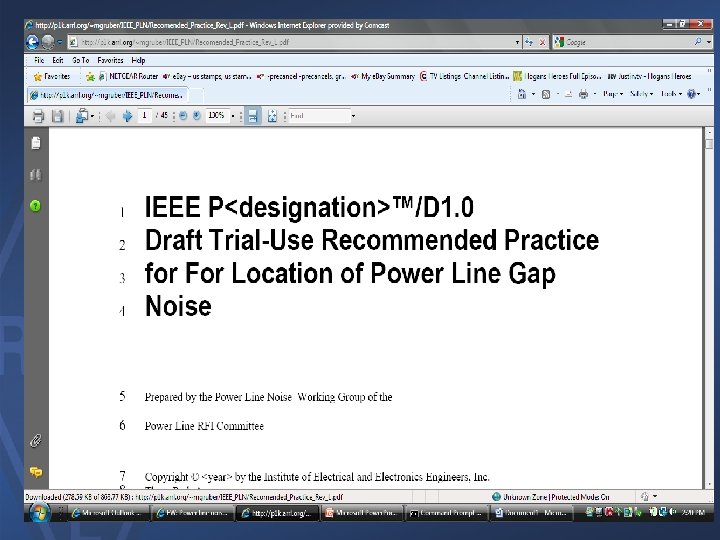Viewport: 720px width, 540px height.
Task: Click the Google search box
Action: click(627, 42)
